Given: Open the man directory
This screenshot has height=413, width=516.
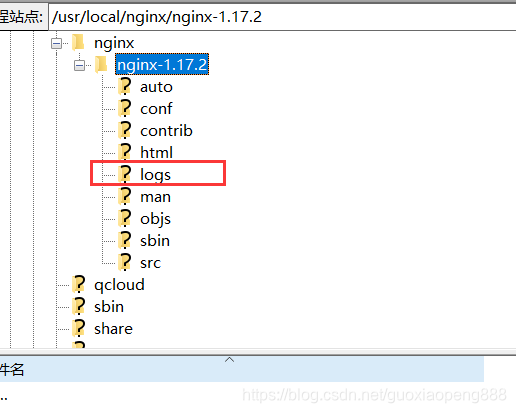Looking at the screenshot, I should tap(155, 197).
